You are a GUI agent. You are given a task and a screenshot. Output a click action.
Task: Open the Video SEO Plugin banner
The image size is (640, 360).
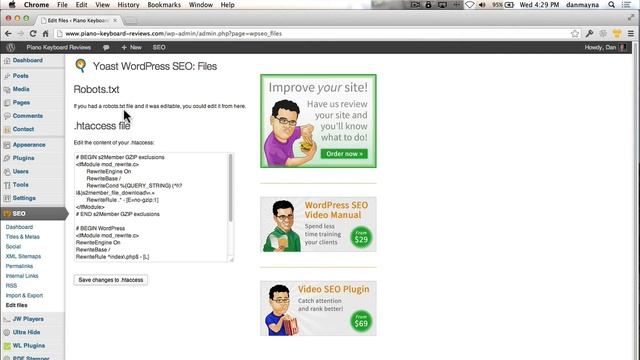318,308
